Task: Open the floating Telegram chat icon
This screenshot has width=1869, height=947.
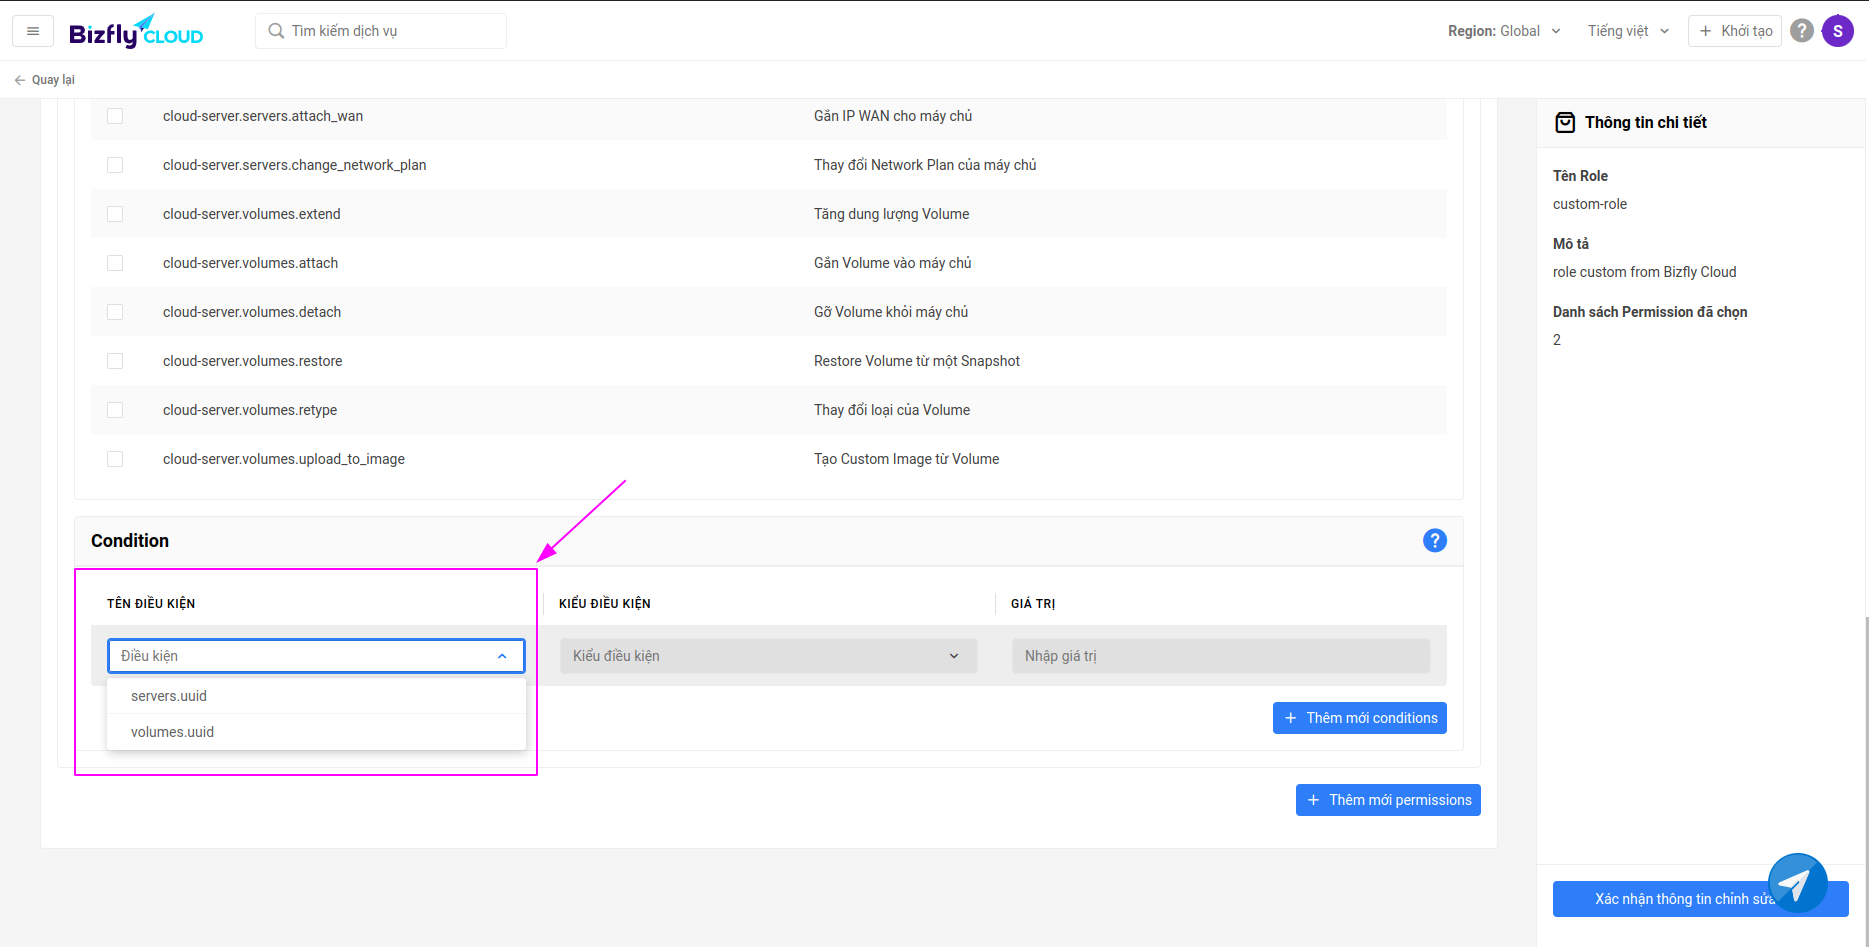Action: click(x=1797, y=883)
